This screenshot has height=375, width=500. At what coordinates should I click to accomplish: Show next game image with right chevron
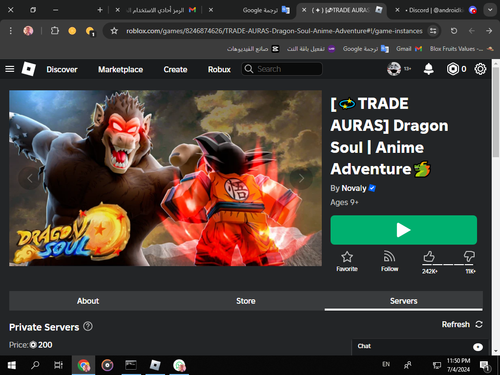pos(301,178)
